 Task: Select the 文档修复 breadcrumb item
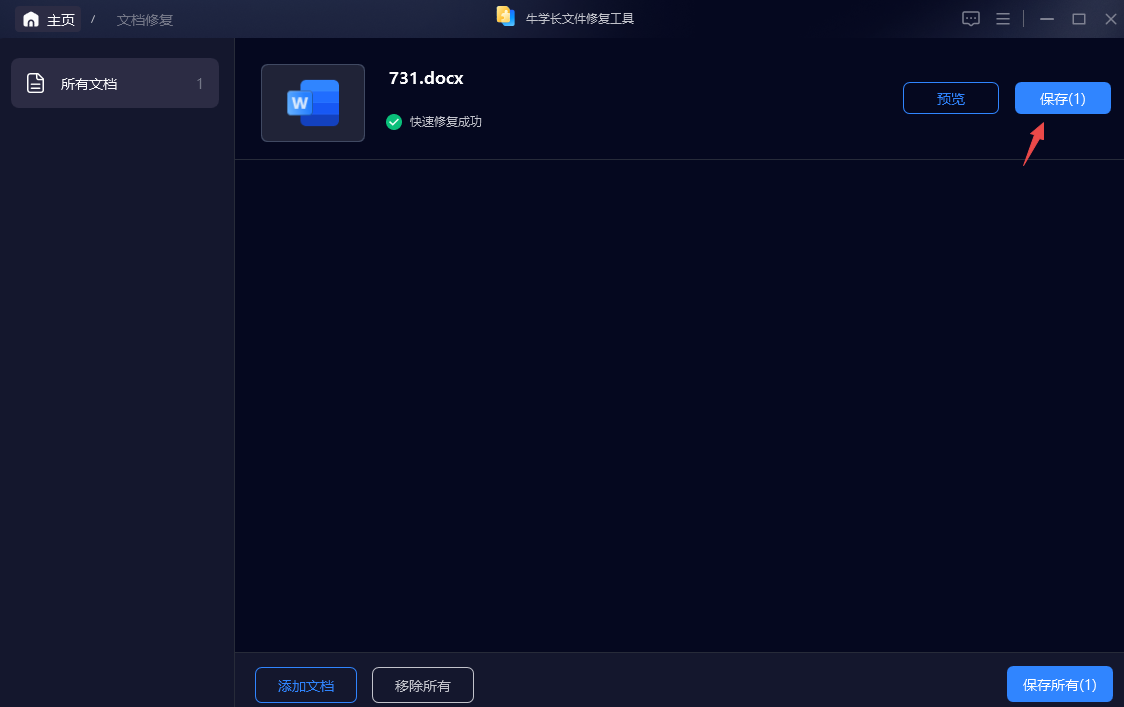pyautogui.click(x=145, y=20)
